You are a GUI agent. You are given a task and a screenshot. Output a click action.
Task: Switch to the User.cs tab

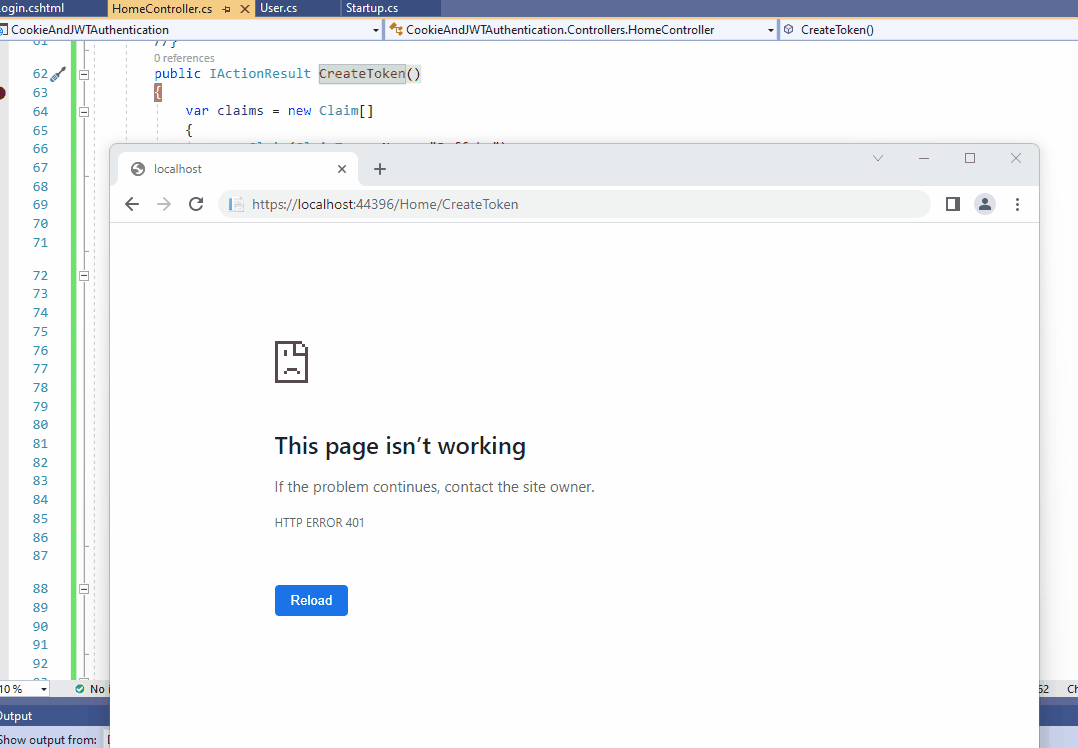coord(278,8)
